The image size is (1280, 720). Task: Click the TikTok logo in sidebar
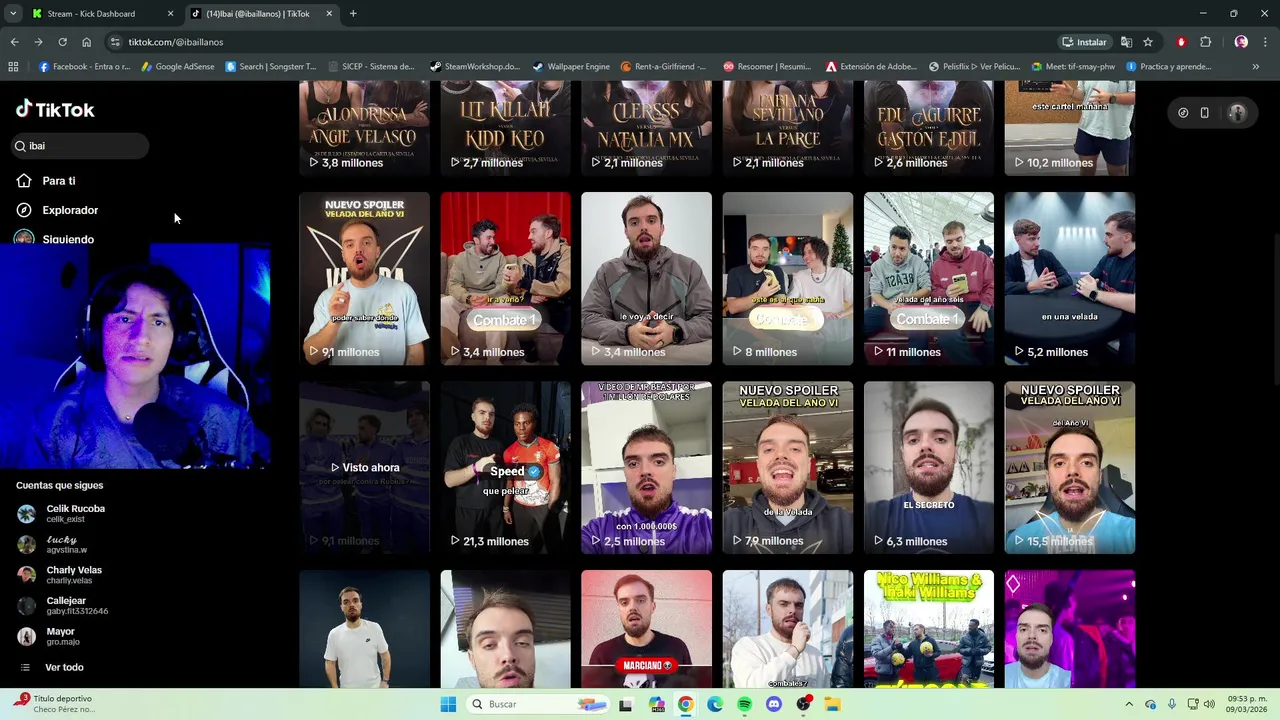pyautogui.click(x=55, y=109)
